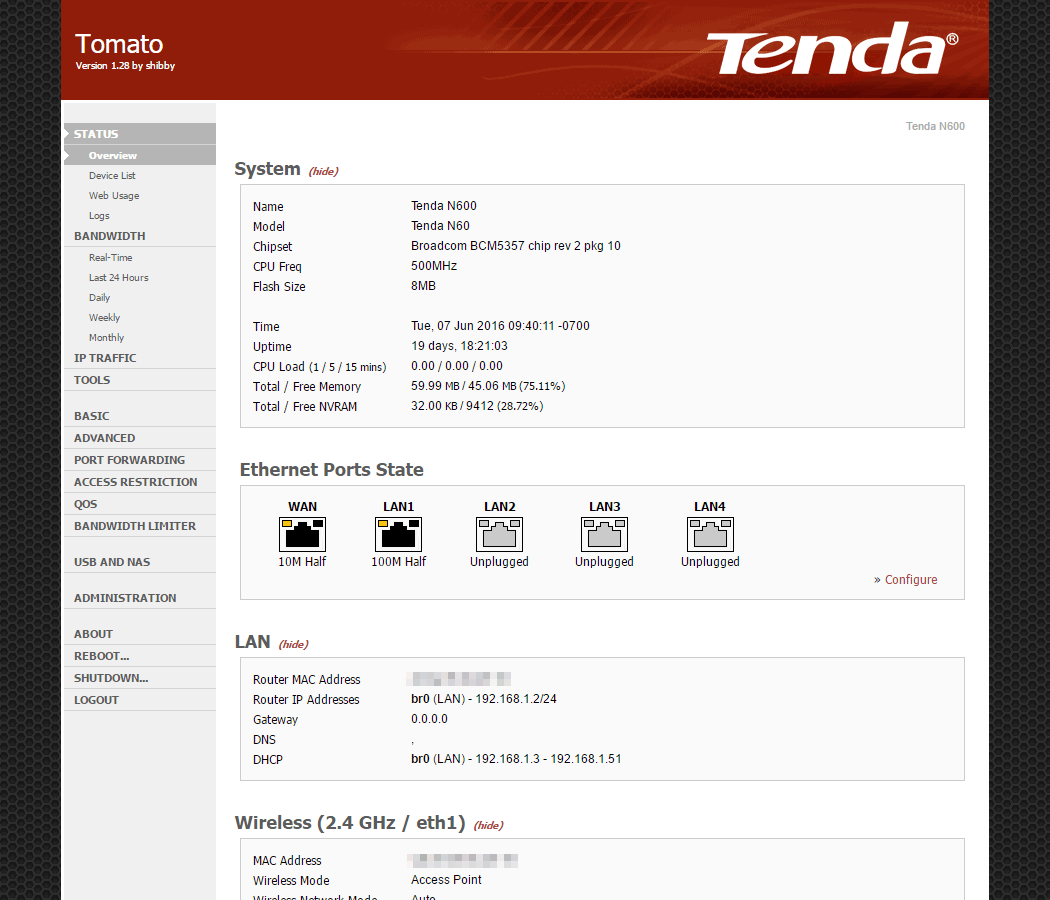Click the Tenda N600 label top right
Viewport: 1050px width, 900px height.
coord(935,127)
